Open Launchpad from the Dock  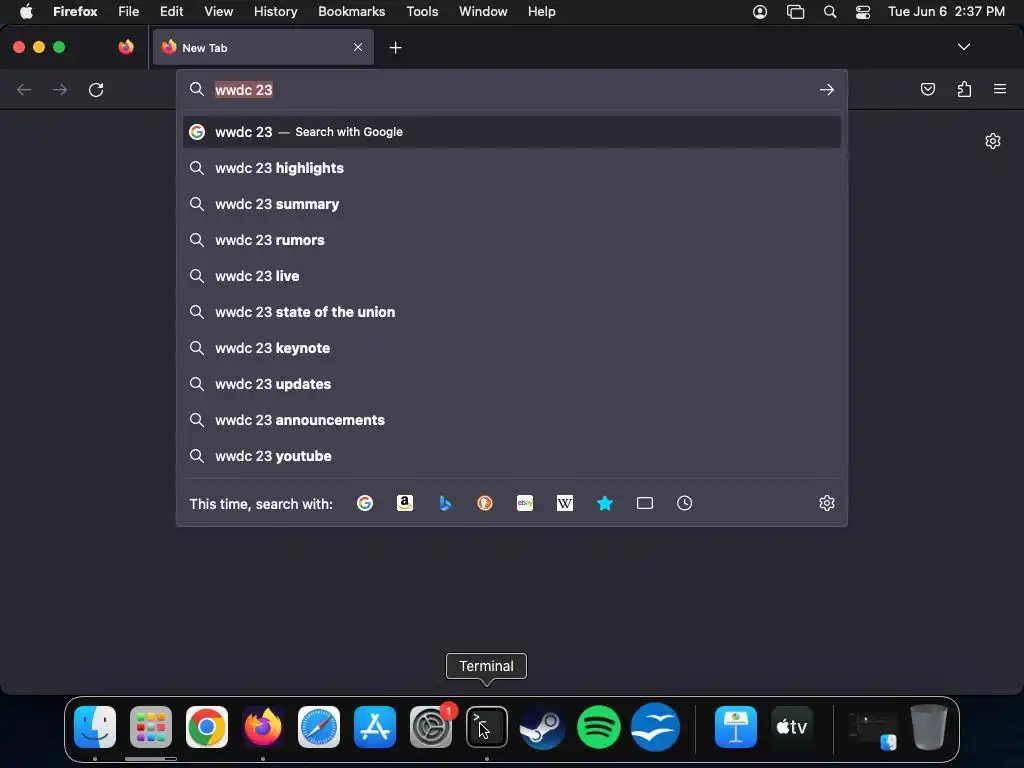(x=151, y=726)
